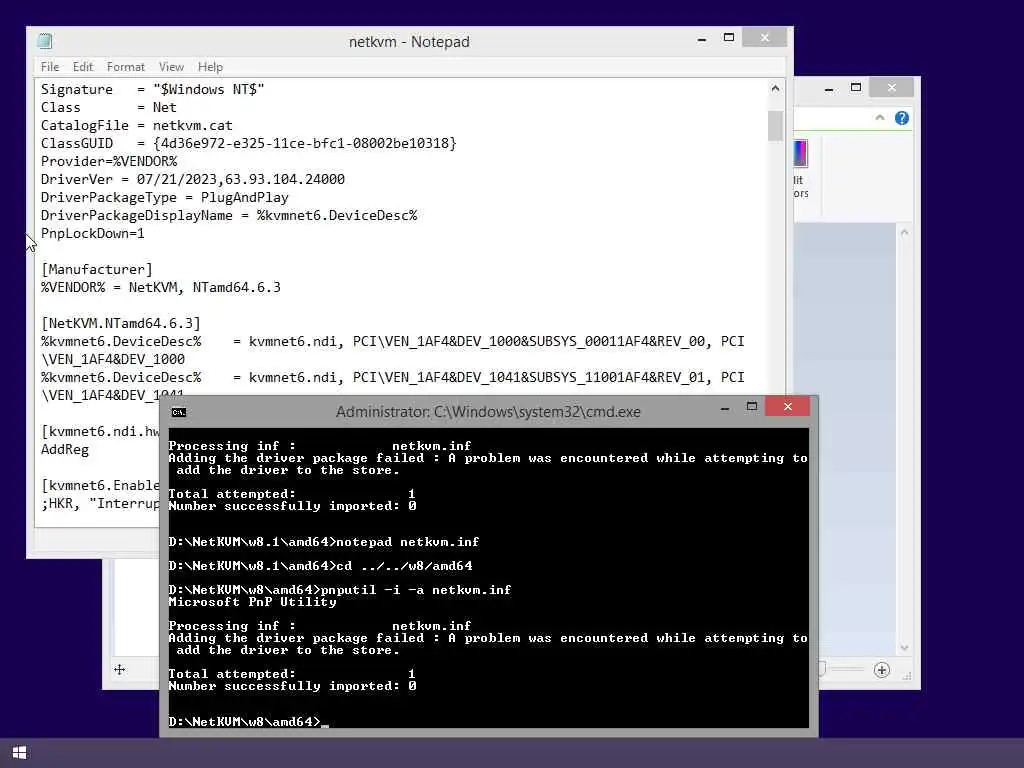The height and width of the screenshot is (768, 1024).
Task: Click the up scroll arrow in the background window
Action: tap(904, 232)
